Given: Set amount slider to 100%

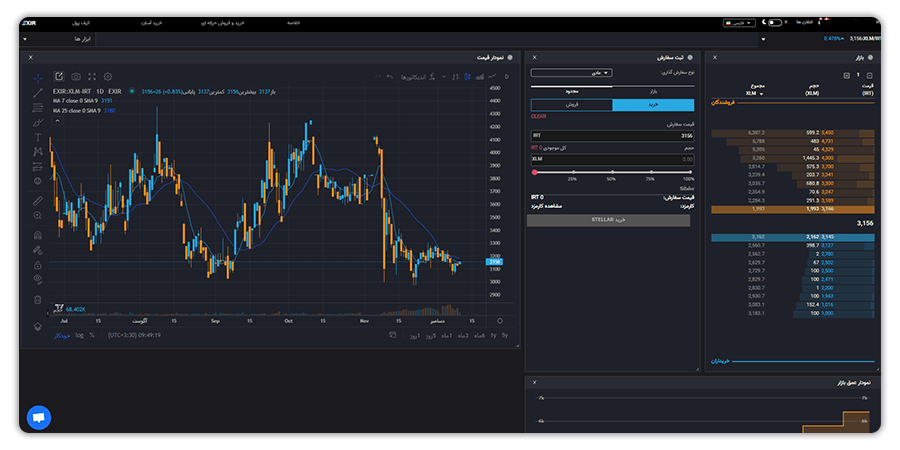Looking at the screenshot, I should [690, 172].
